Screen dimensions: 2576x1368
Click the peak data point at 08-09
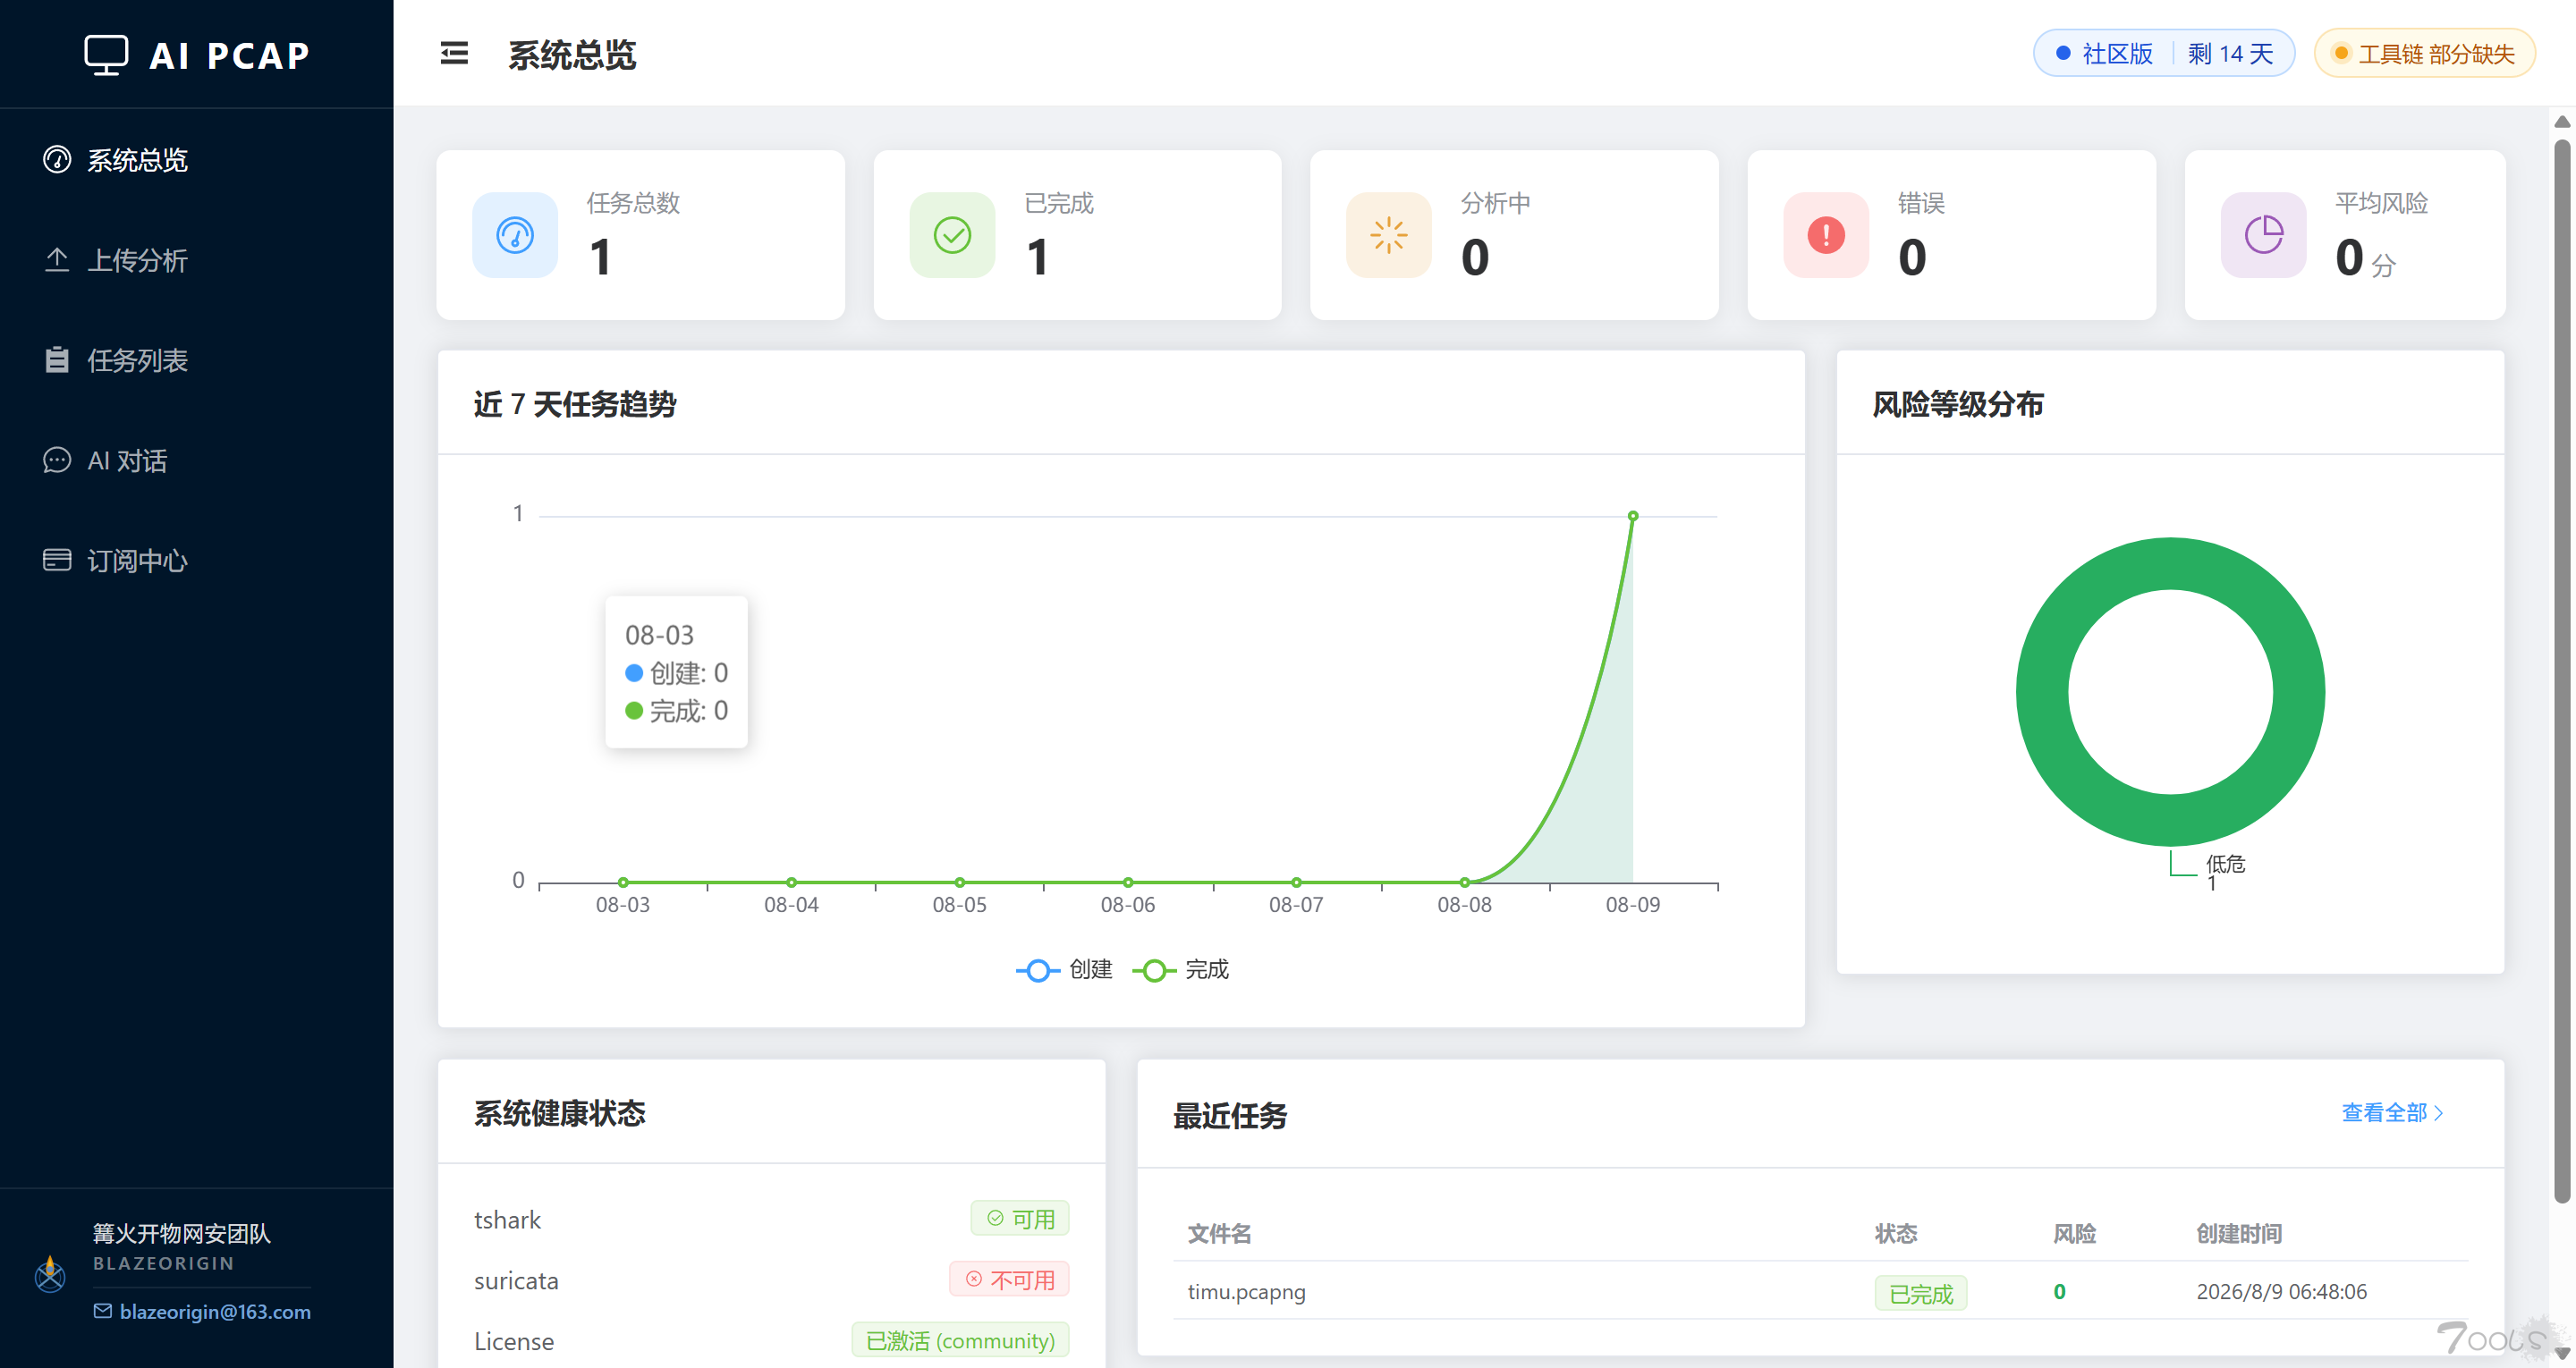(x=1633, y=516)
